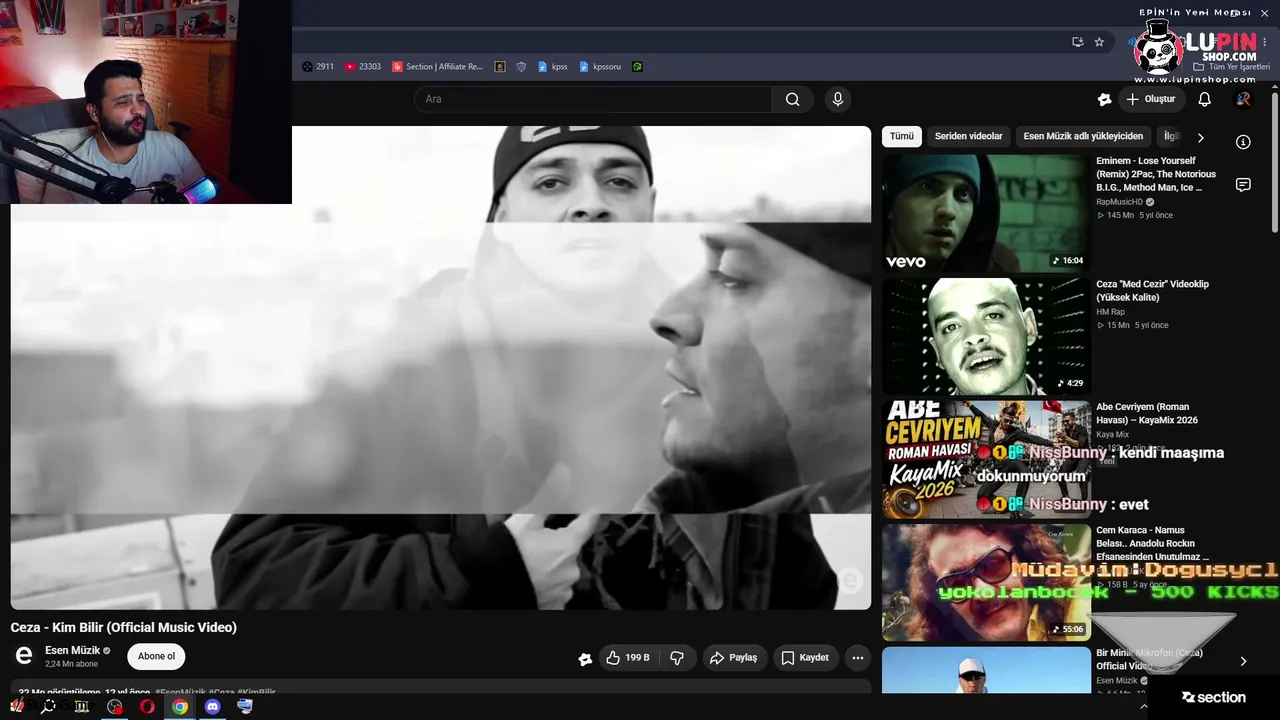Open the Section | Affiliate bookmark
The width and height of the screenshot is (1280, 720).
(438, 67)
